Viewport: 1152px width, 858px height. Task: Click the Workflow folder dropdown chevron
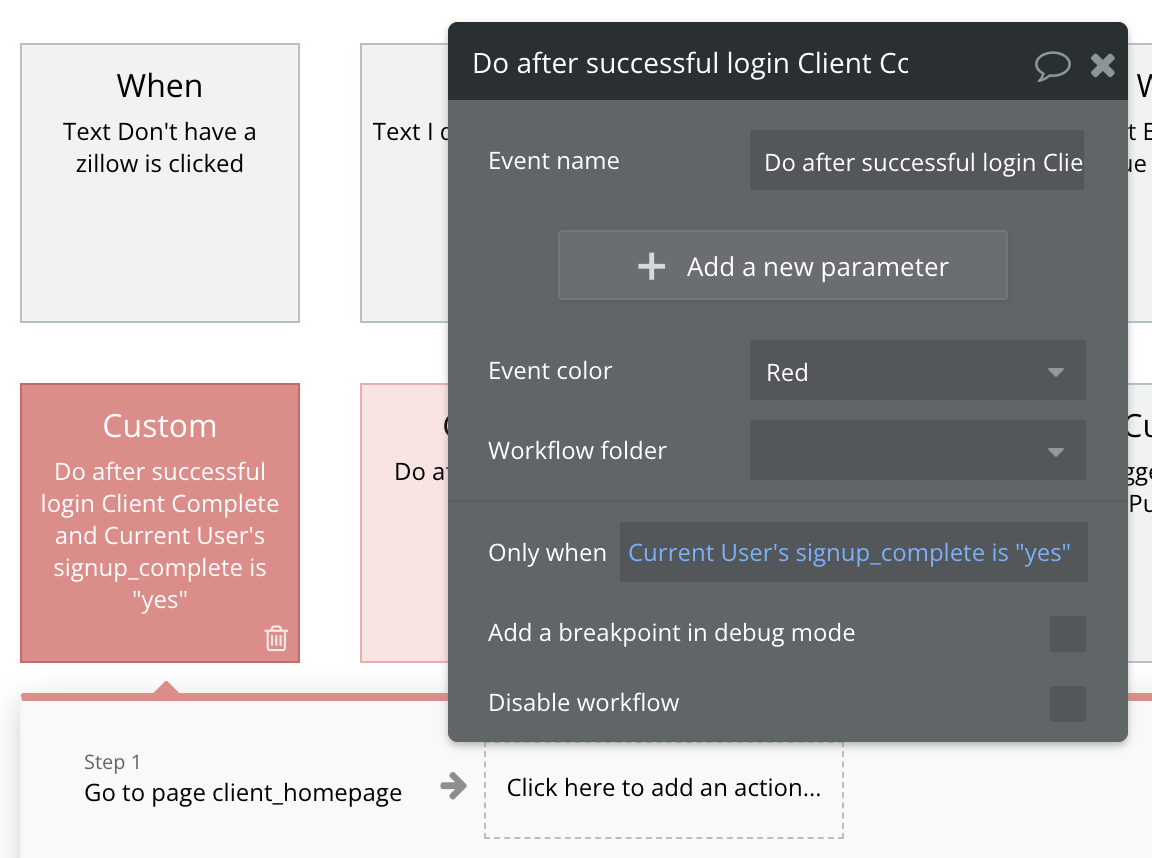click(x=1056, y=450)
